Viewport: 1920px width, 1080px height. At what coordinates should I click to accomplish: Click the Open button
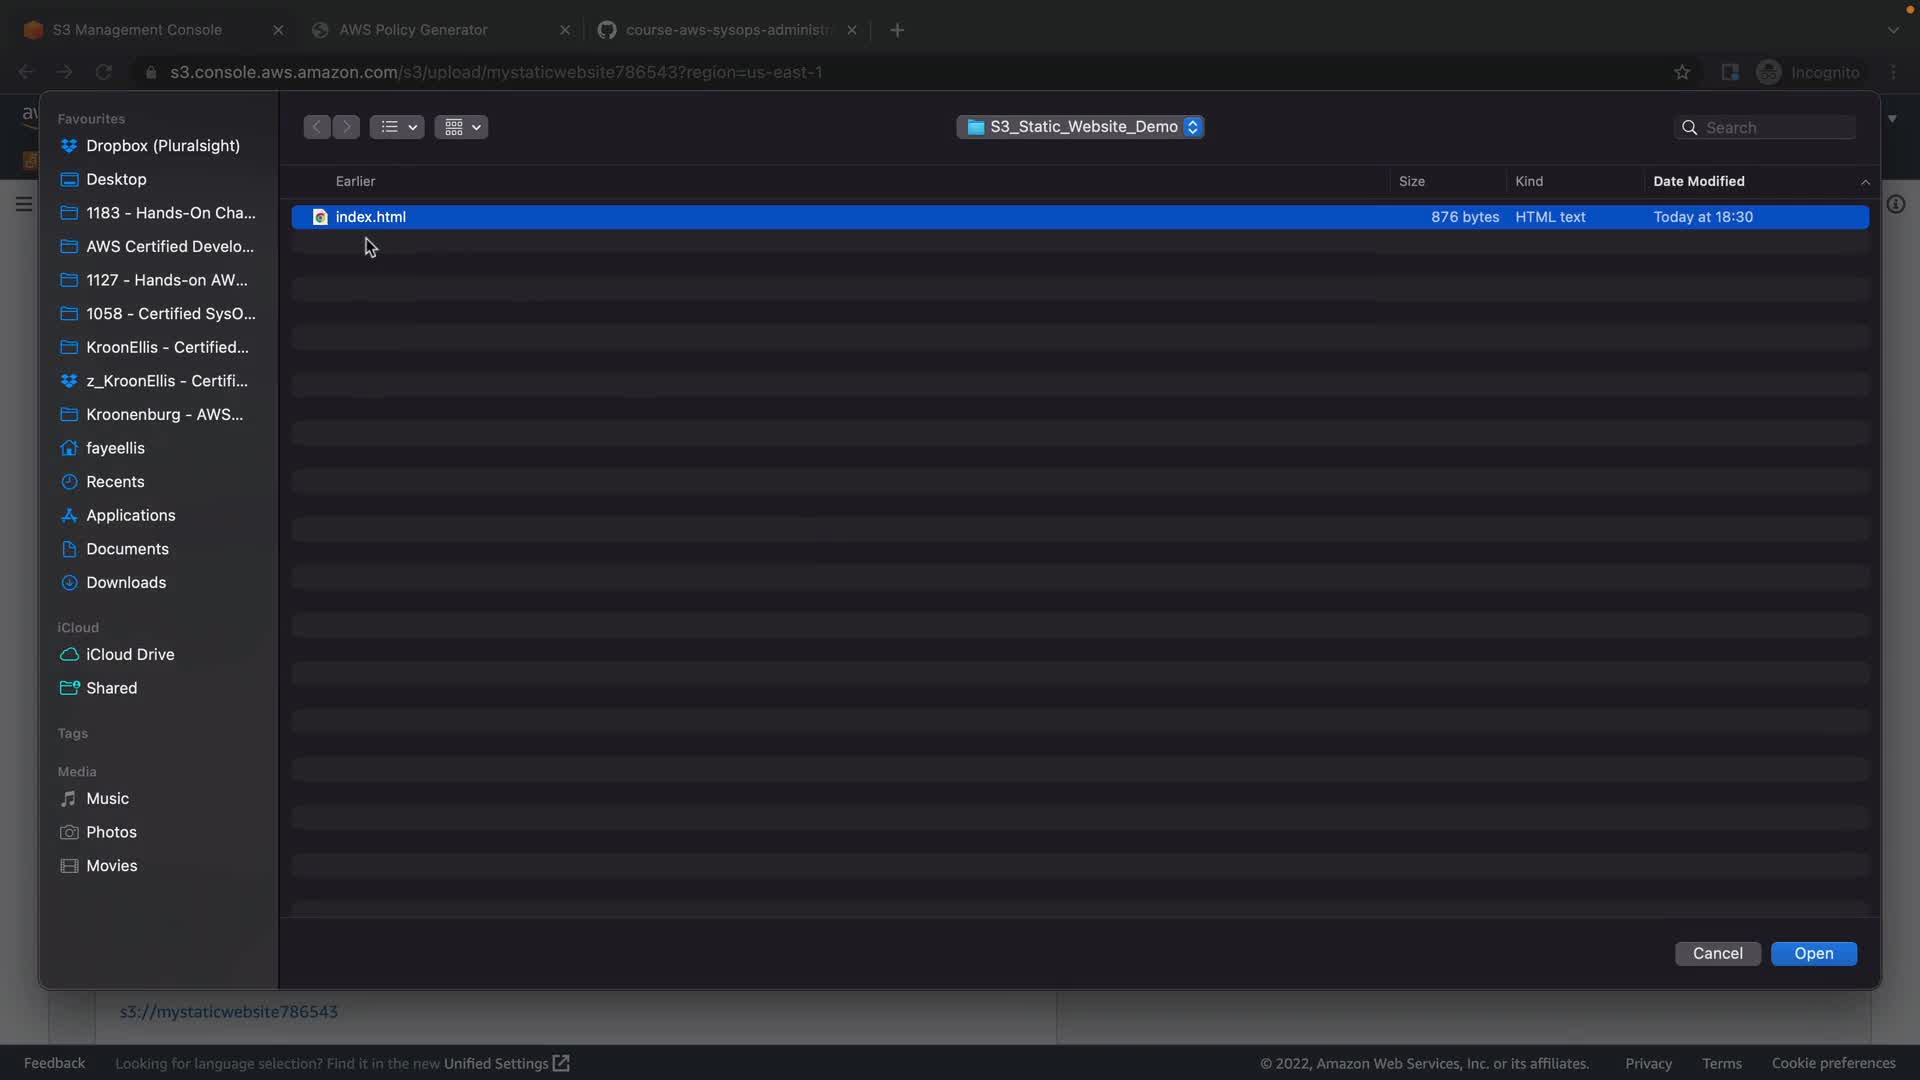[x=1813, y=953]
